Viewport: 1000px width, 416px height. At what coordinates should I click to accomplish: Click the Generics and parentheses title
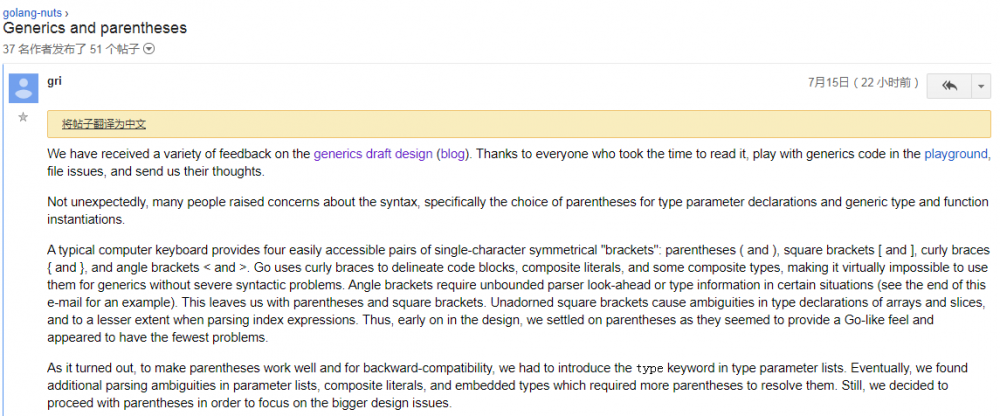click(95, 29)
